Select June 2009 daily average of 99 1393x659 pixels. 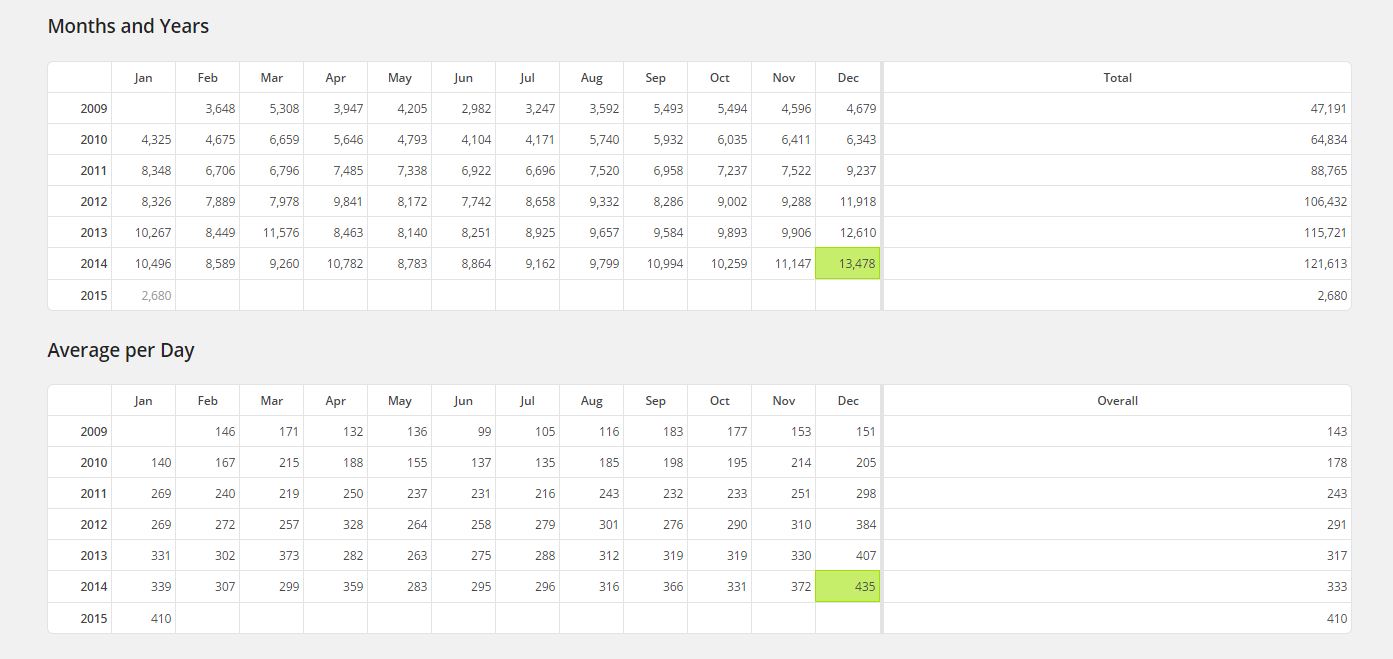pos(482,432)
